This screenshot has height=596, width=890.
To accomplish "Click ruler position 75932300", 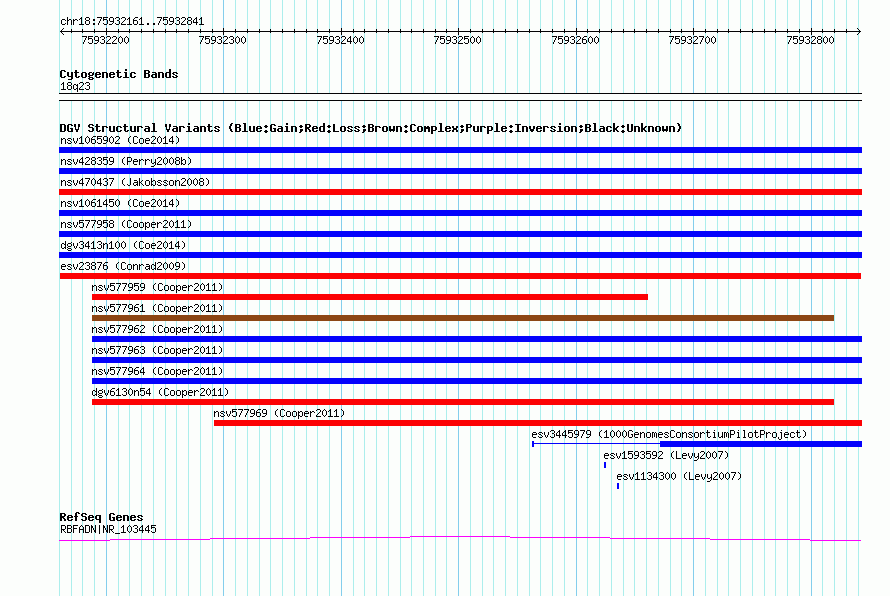I will (x=222, y=40).
